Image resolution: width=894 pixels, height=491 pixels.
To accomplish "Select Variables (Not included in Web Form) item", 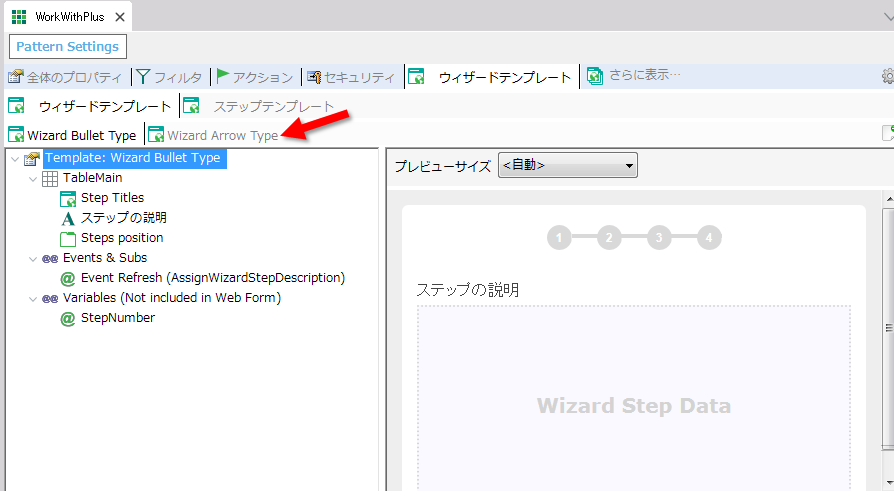I will (172, 298).
